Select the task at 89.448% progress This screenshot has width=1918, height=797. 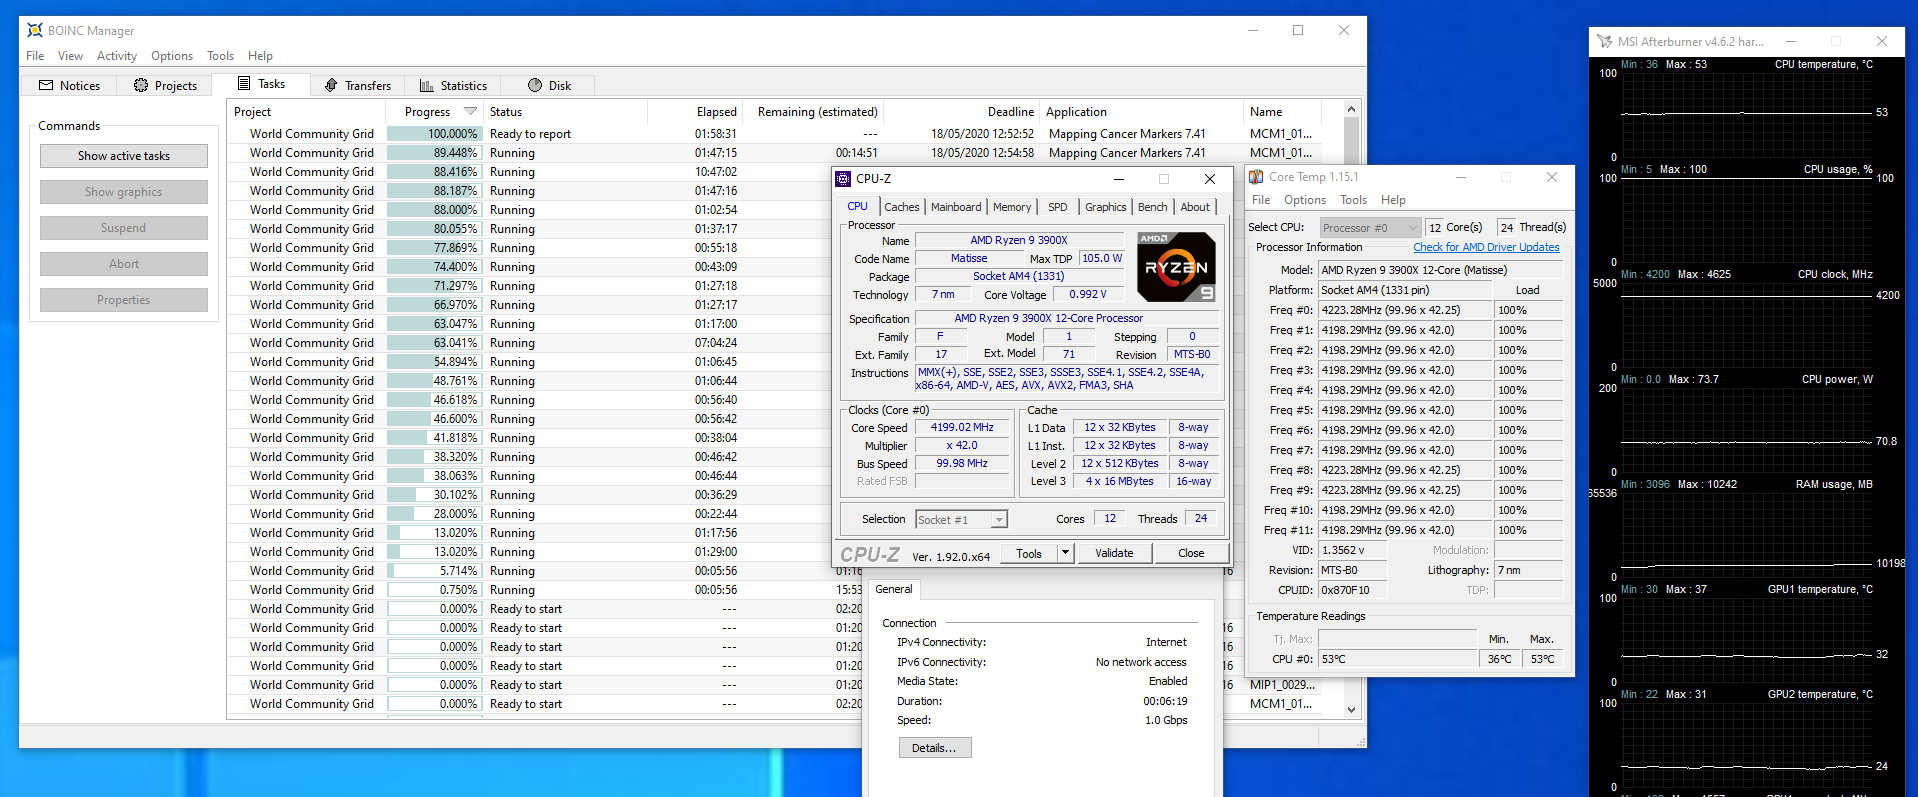click(785, 153)
